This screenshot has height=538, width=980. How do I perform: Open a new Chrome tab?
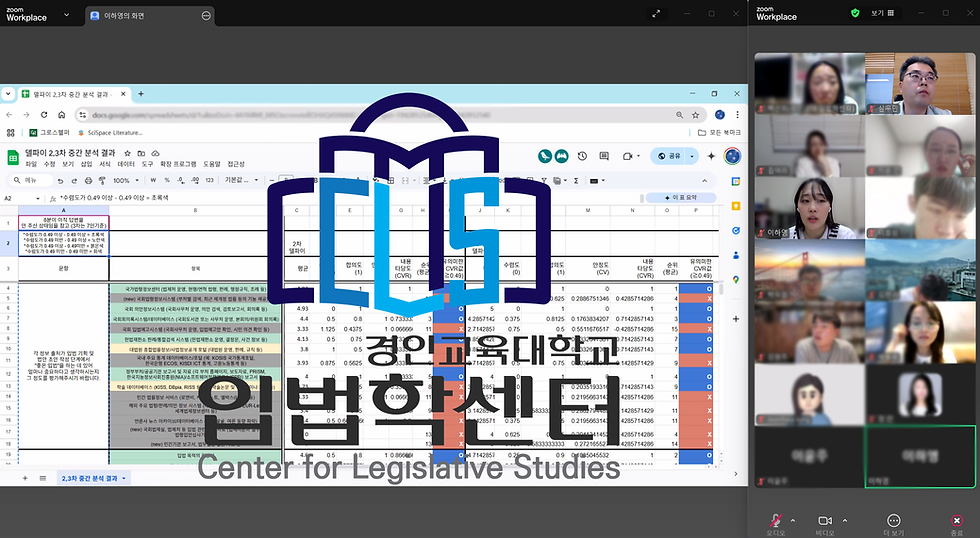[x=141, y=94]
